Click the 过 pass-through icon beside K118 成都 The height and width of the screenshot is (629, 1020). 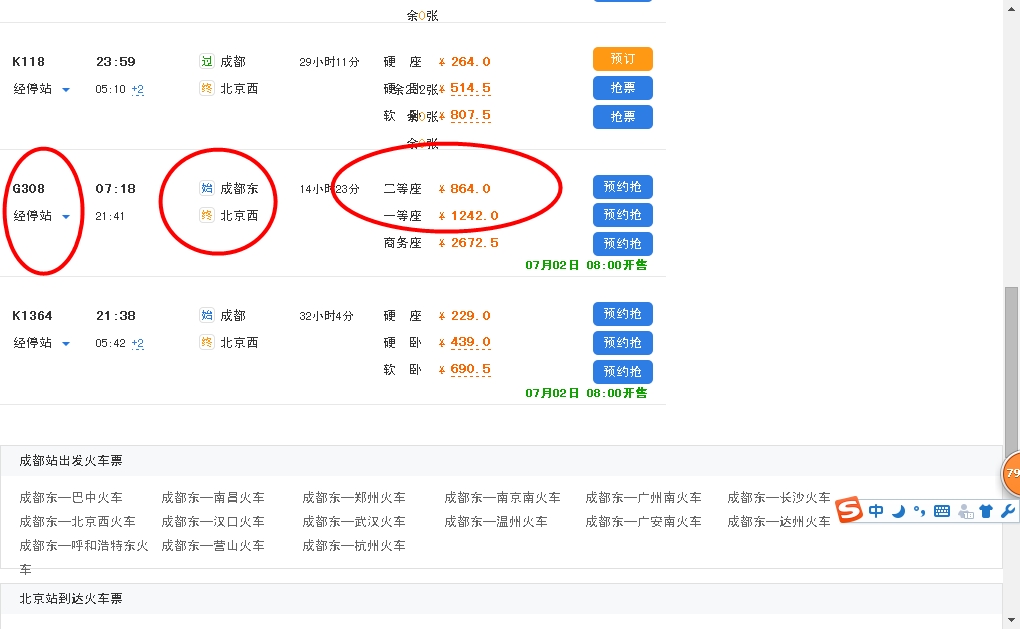[x=207, y=62]
